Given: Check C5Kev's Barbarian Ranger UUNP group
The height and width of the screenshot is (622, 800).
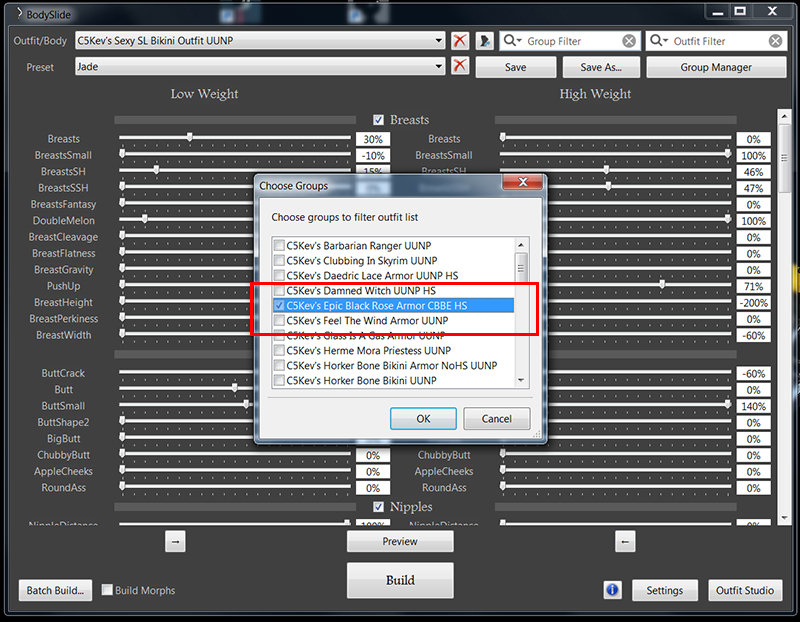Looking at the screenshot, I should tap(279, 245).
